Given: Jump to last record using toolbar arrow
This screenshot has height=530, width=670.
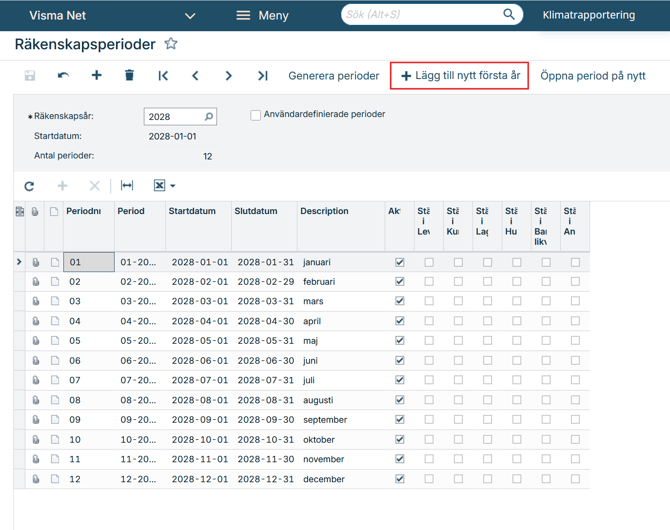Looking at the screenshot, I should click(x=262, y=76).
